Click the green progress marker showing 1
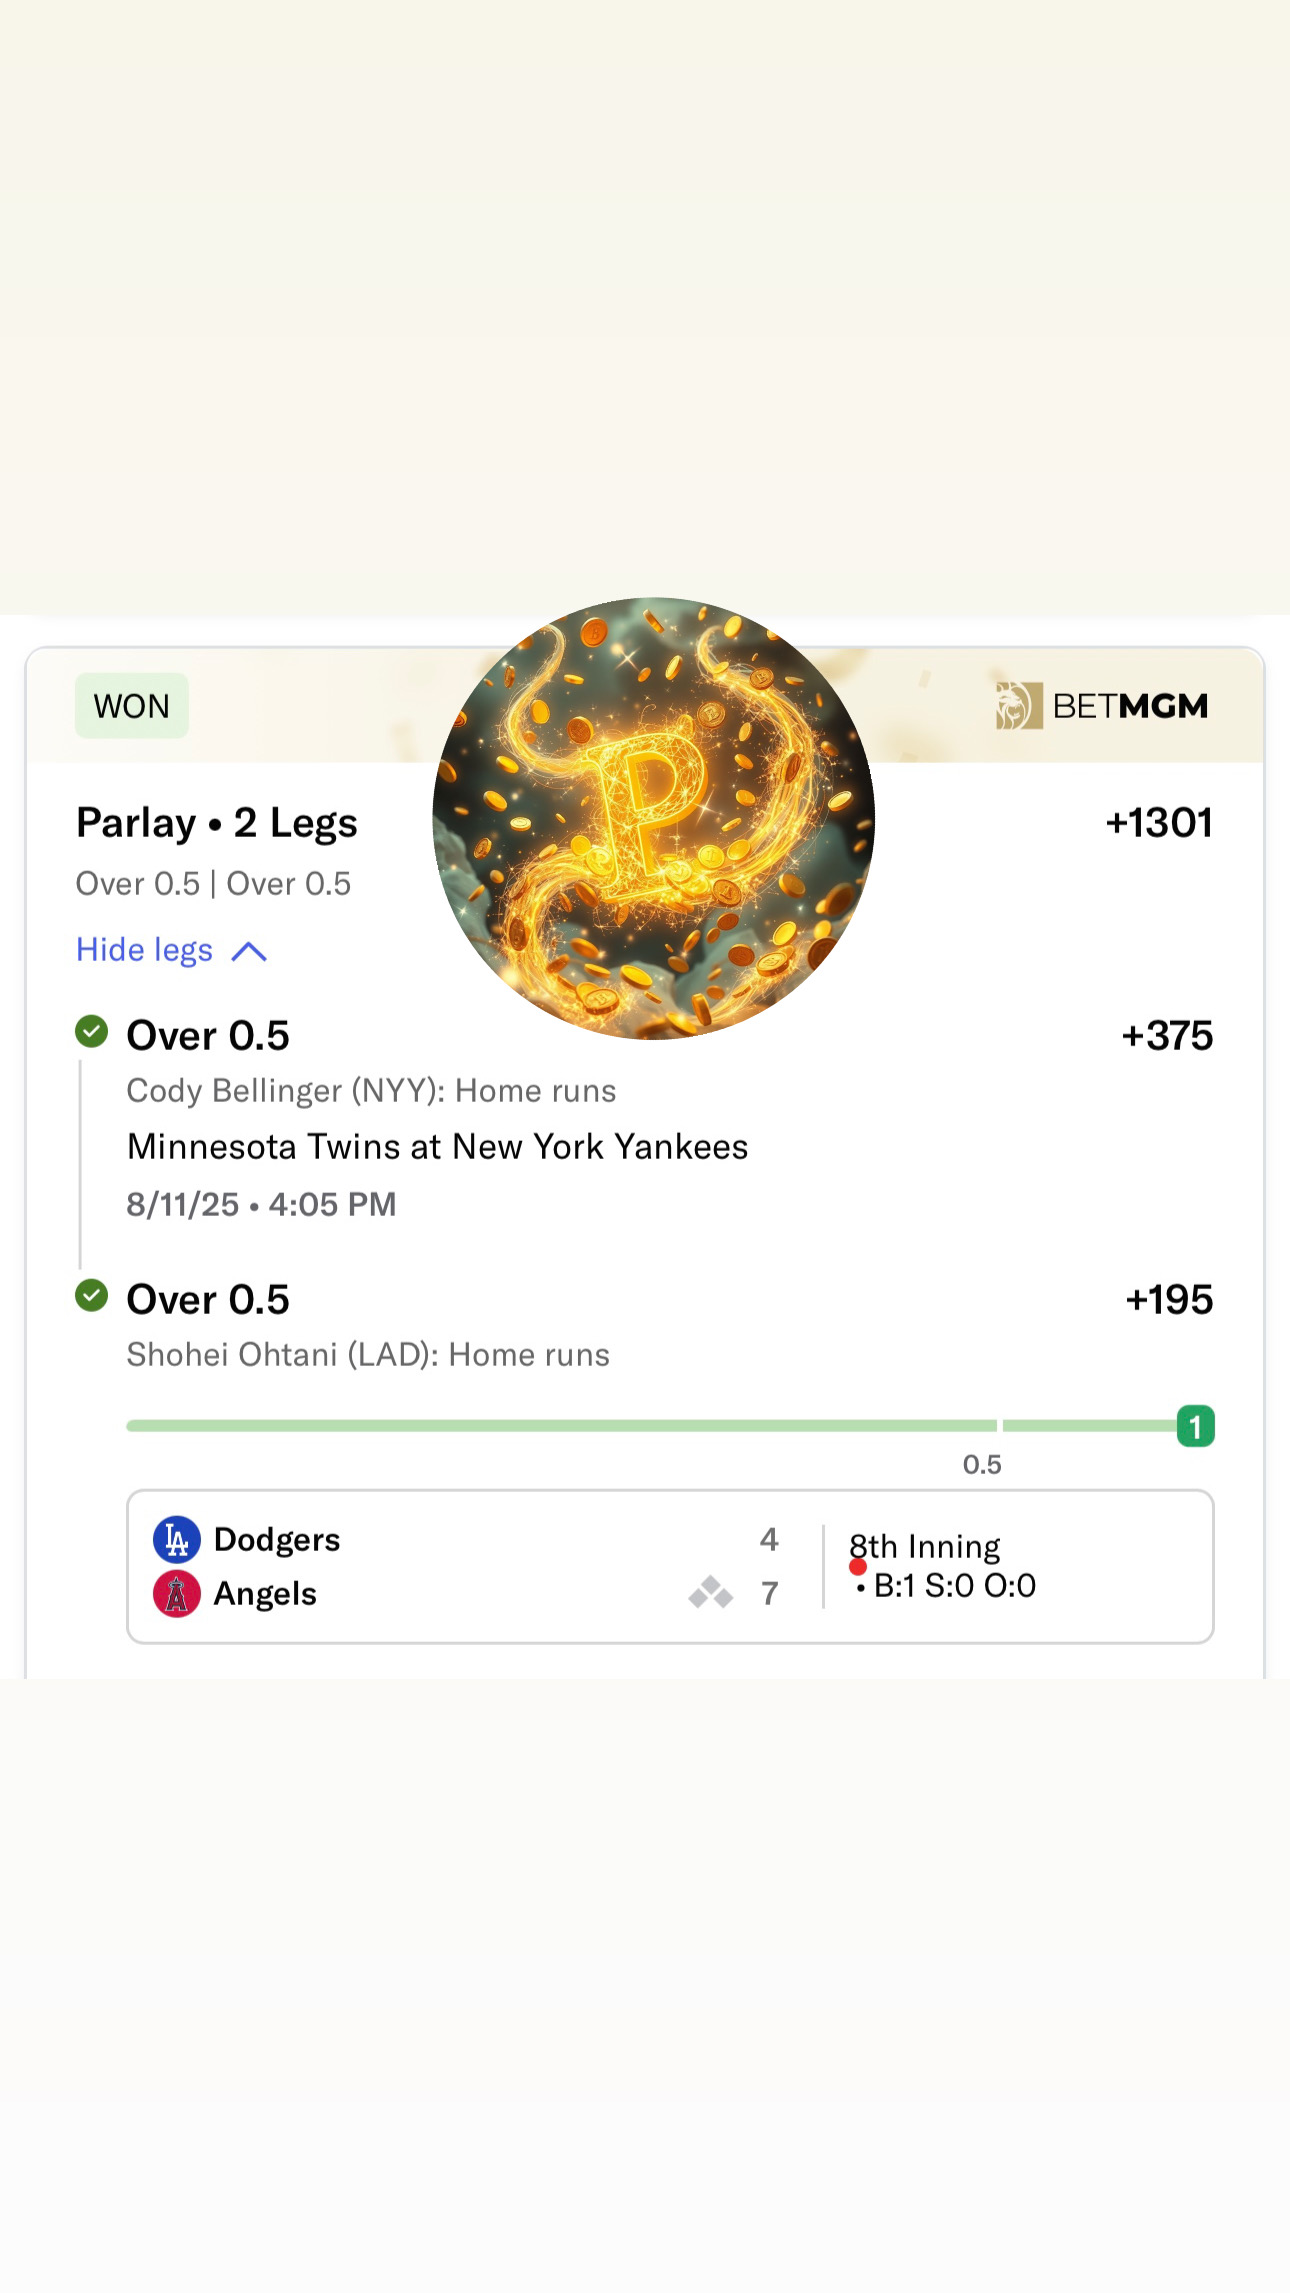The image size is (1290, 2293). pos(1195,1427)
